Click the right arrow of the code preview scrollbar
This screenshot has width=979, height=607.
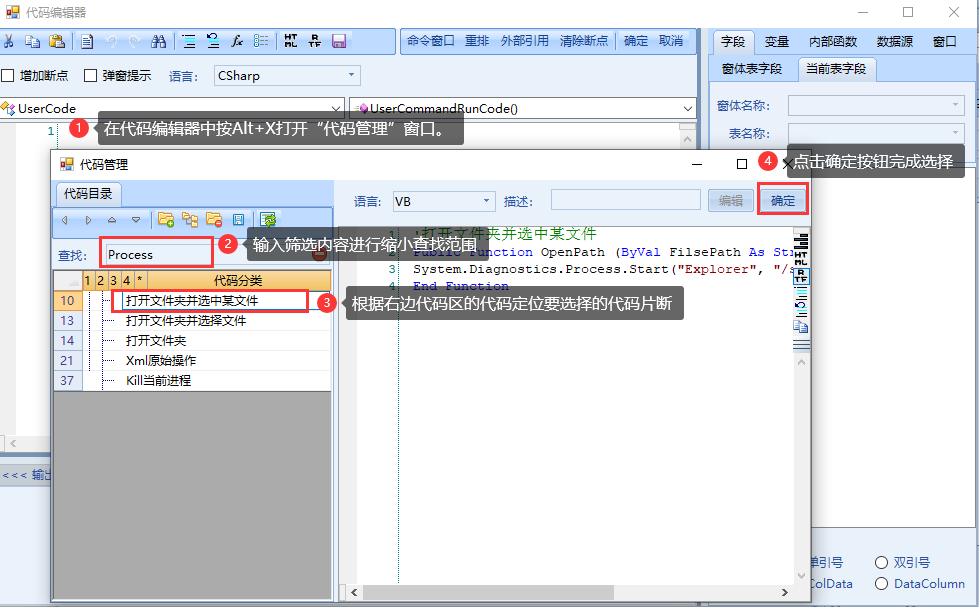(x=785, y=592)
